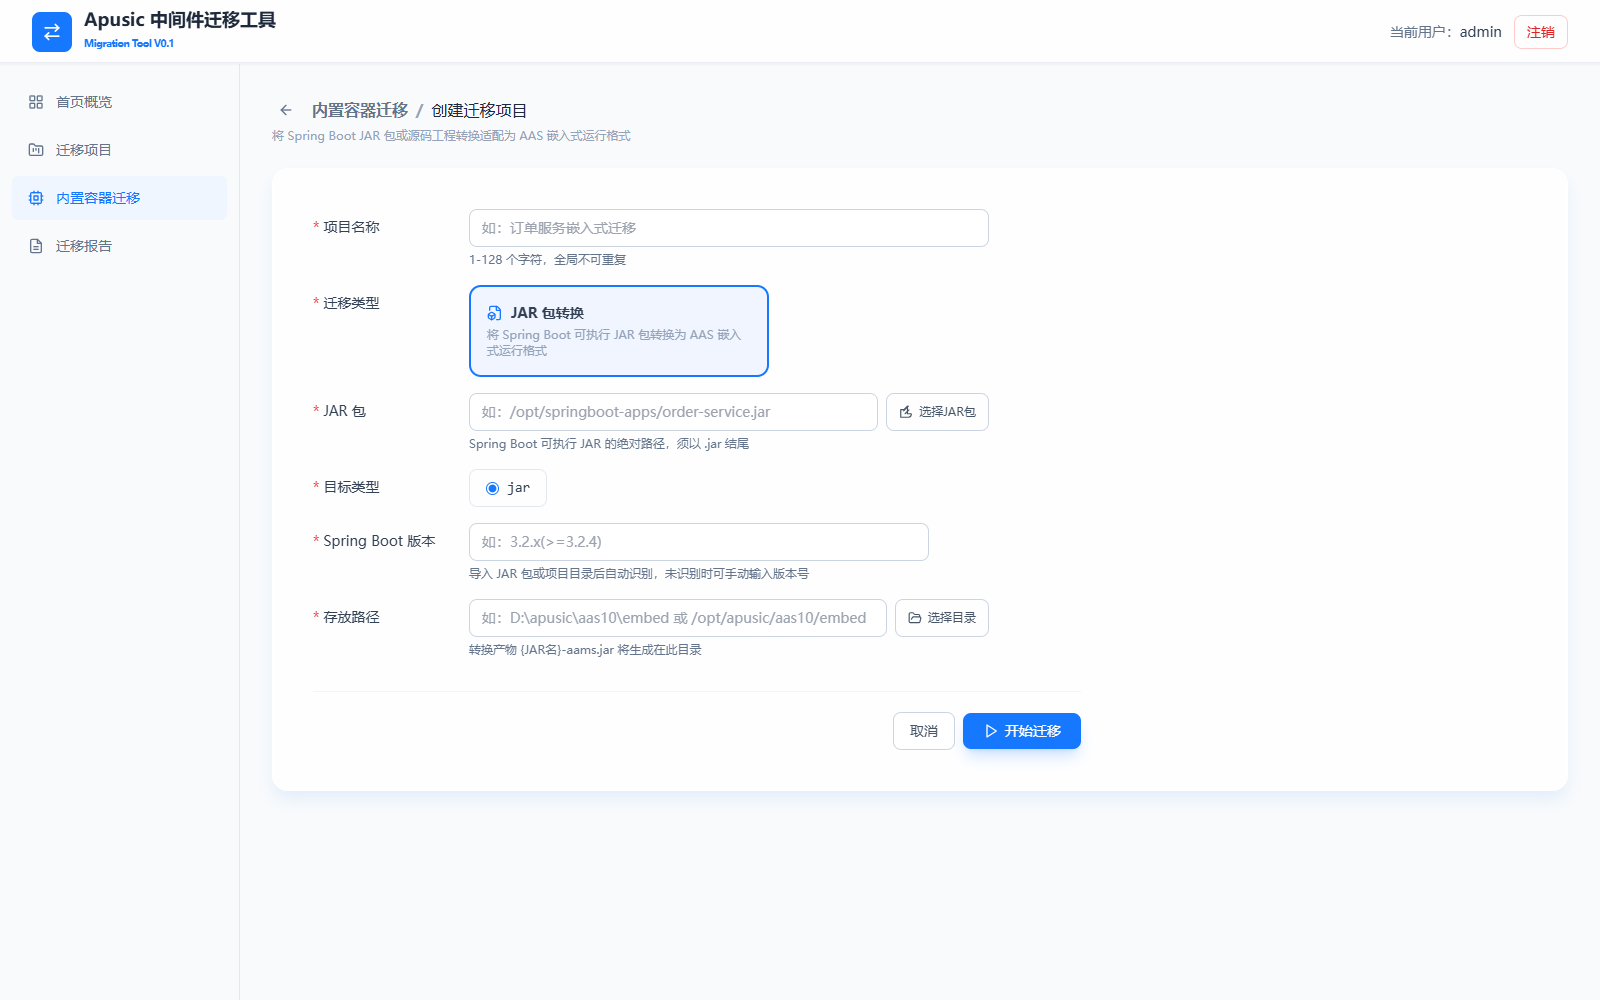Screen dimensions: 1600x1000
Task: Click the page subtitle about Spring Boot JAR 包或源码工程
Action: (x=451, y=136)
